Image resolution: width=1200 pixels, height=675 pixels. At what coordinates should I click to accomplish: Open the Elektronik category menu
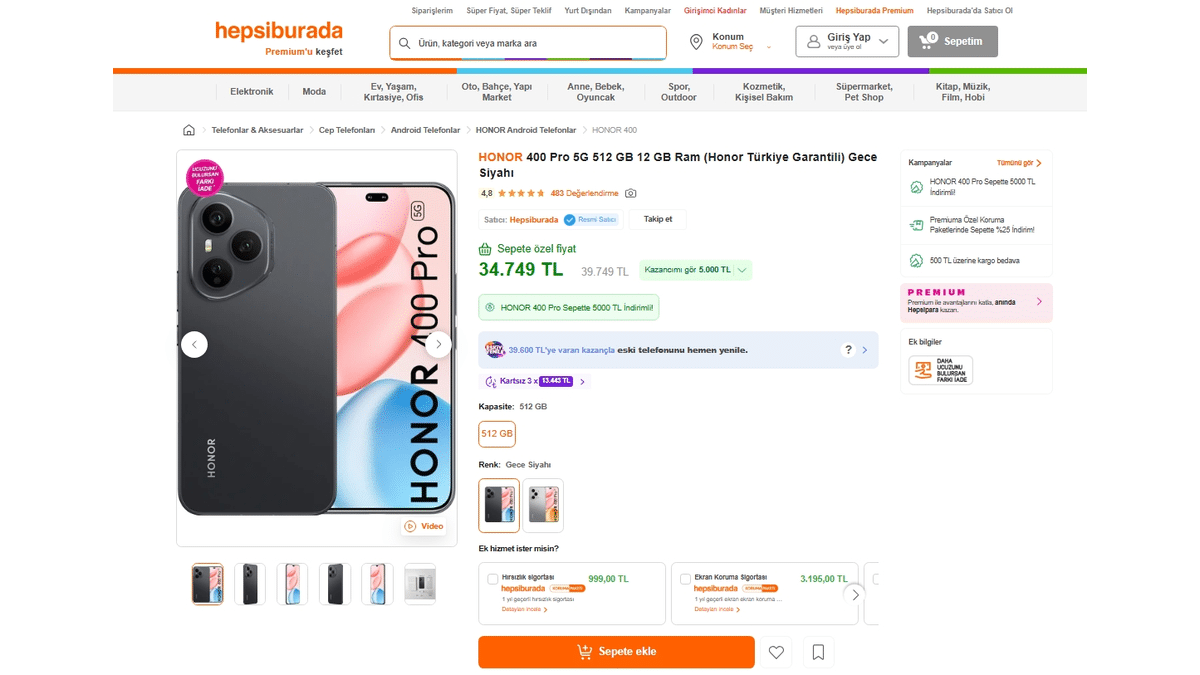click(x=252, y=90)
